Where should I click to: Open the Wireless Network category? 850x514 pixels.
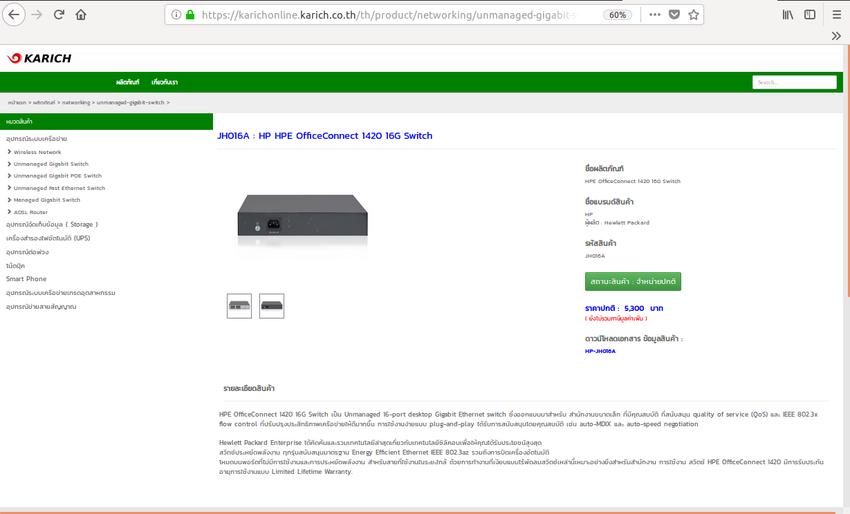click(x=37, y=152)
